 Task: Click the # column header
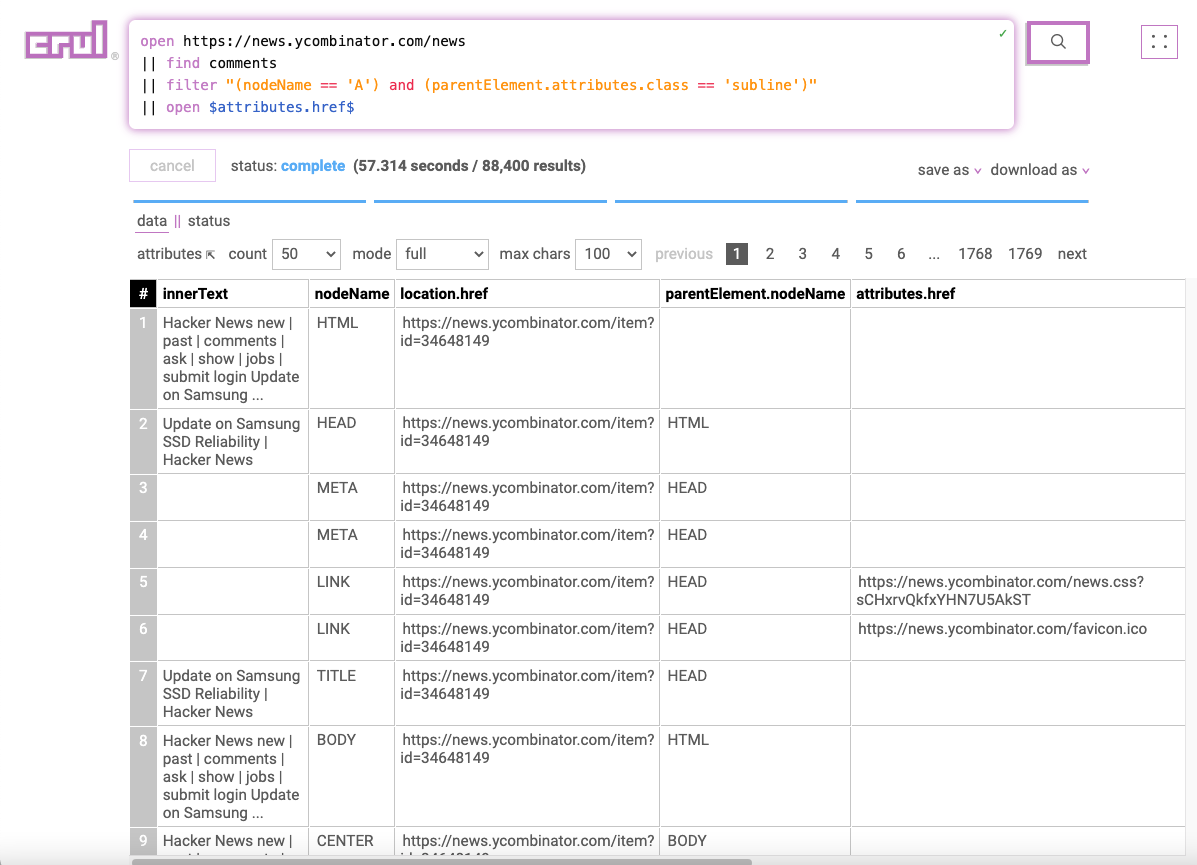(x=143, y=294)
